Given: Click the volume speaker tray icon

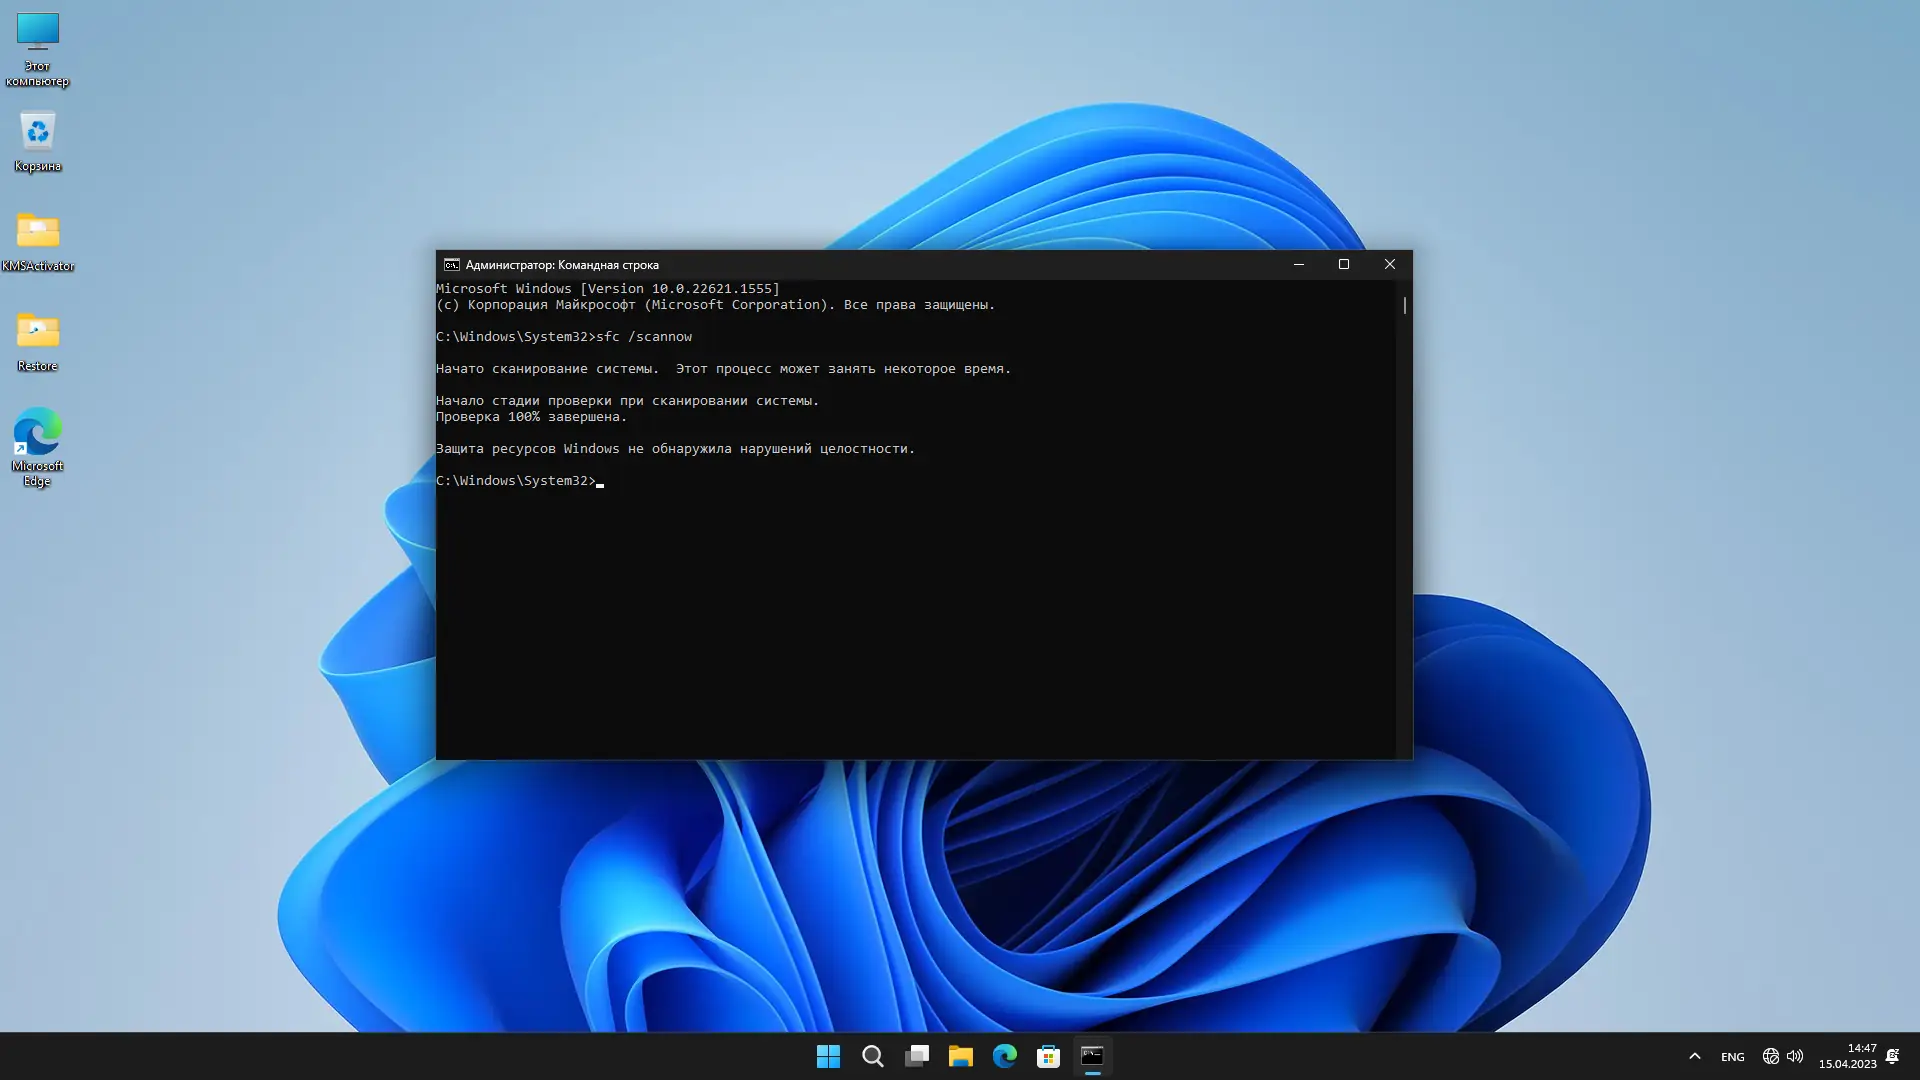Looking at the screenshot, I should (1795, 1056).
